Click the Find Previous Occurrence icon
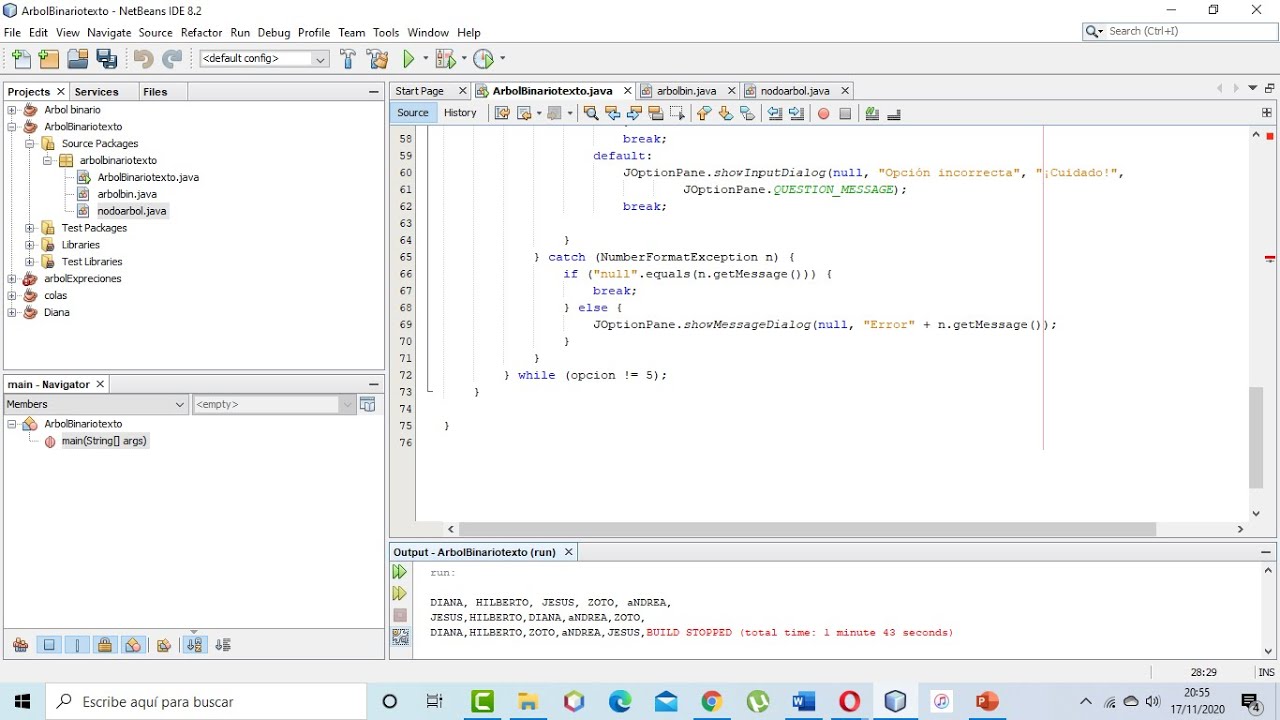The width and height of the screenshot is (1280, 720). (x=613, y=113)
